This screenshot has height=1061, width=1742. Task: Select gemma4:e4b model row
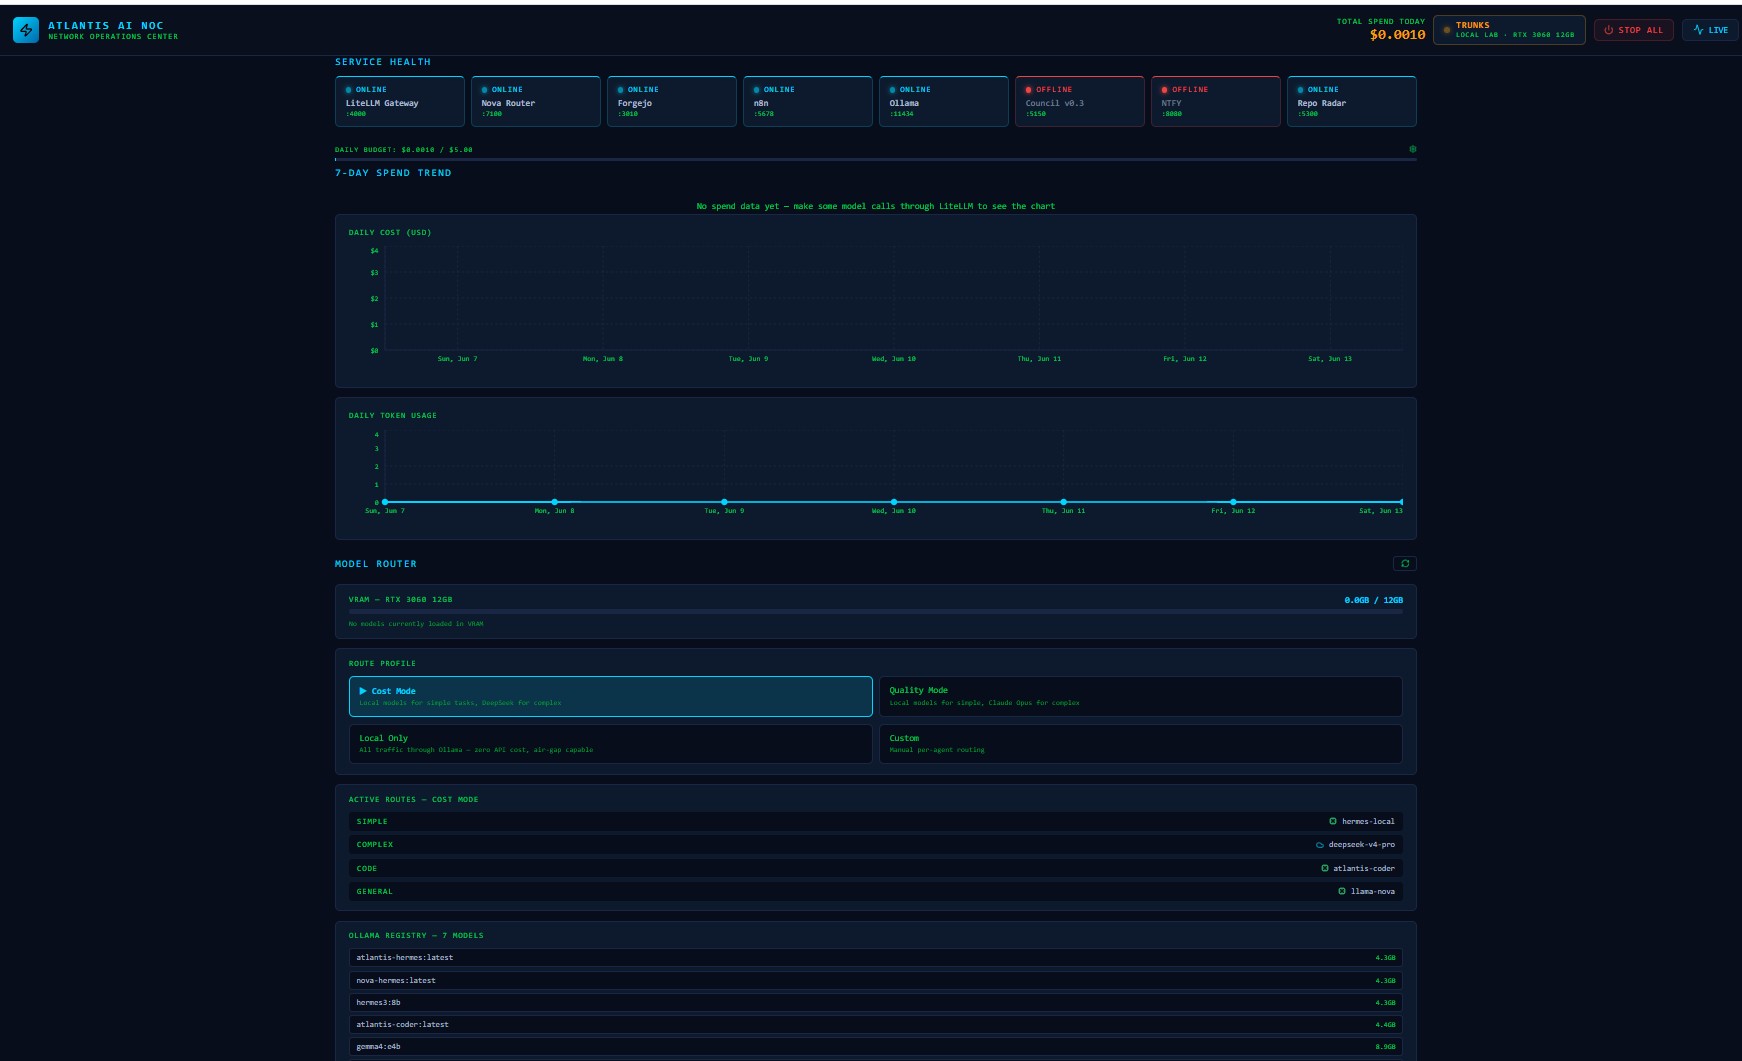[x=876, y=1046]
